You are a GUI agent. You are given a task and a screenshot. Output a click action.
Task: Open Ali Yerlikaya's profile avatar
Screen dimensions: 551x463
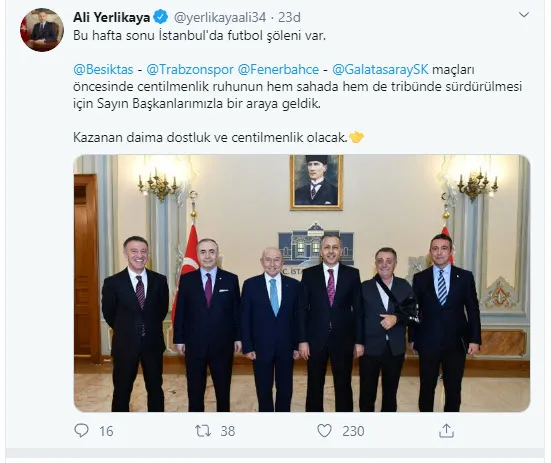click(42, 30)
